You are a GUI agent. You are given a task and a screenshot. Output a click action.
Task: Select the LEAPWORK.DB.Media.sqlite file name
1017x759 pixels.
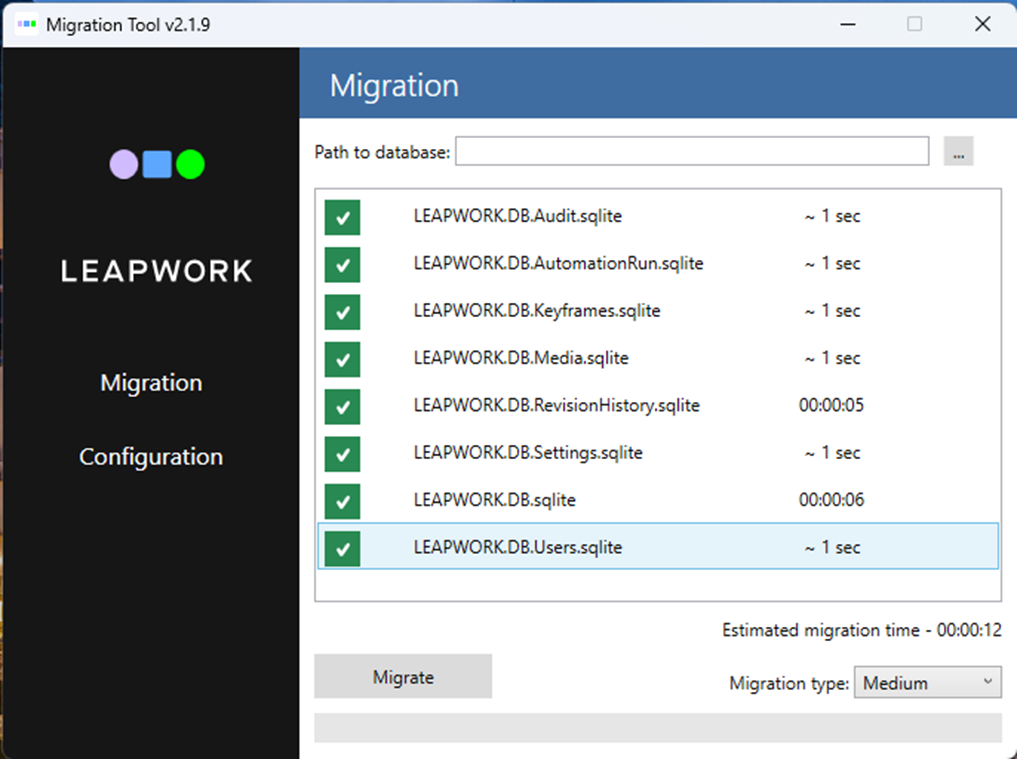point(521,358)
